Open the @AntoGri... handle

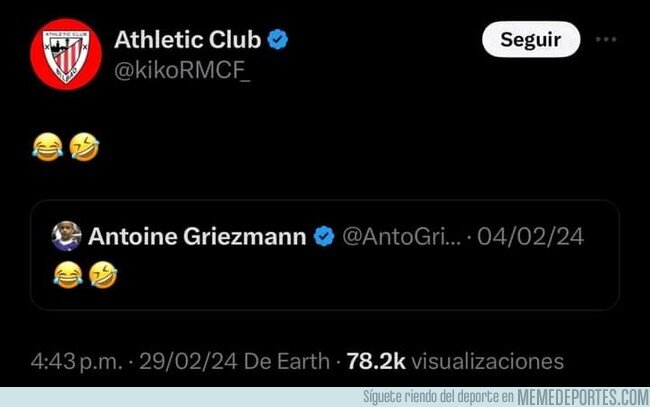point(401,237)
